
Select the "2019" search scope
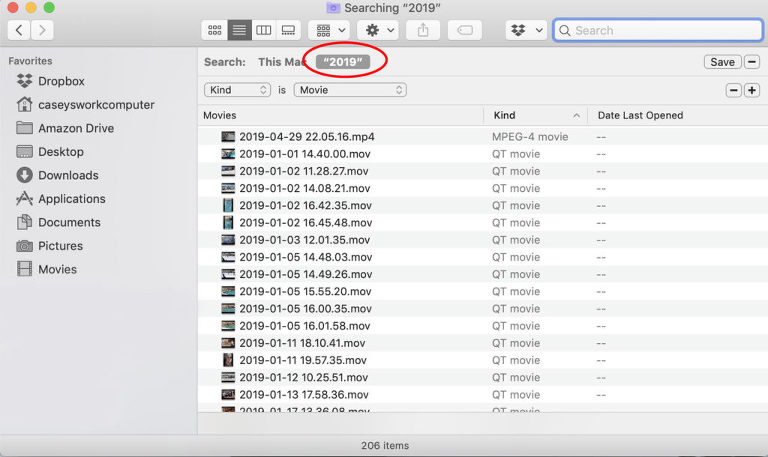point(343,62)
